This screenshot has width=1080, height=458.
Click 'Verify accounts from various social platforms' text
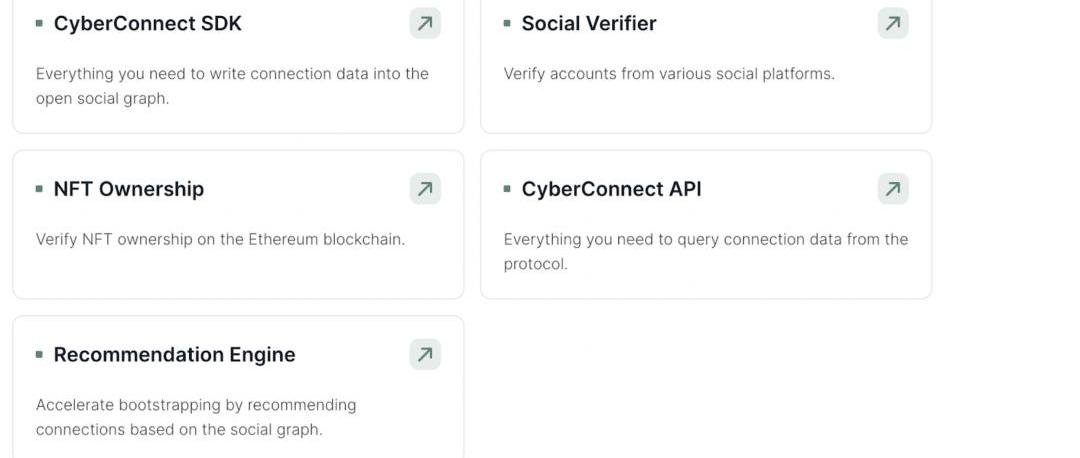[x=669, y=74]
